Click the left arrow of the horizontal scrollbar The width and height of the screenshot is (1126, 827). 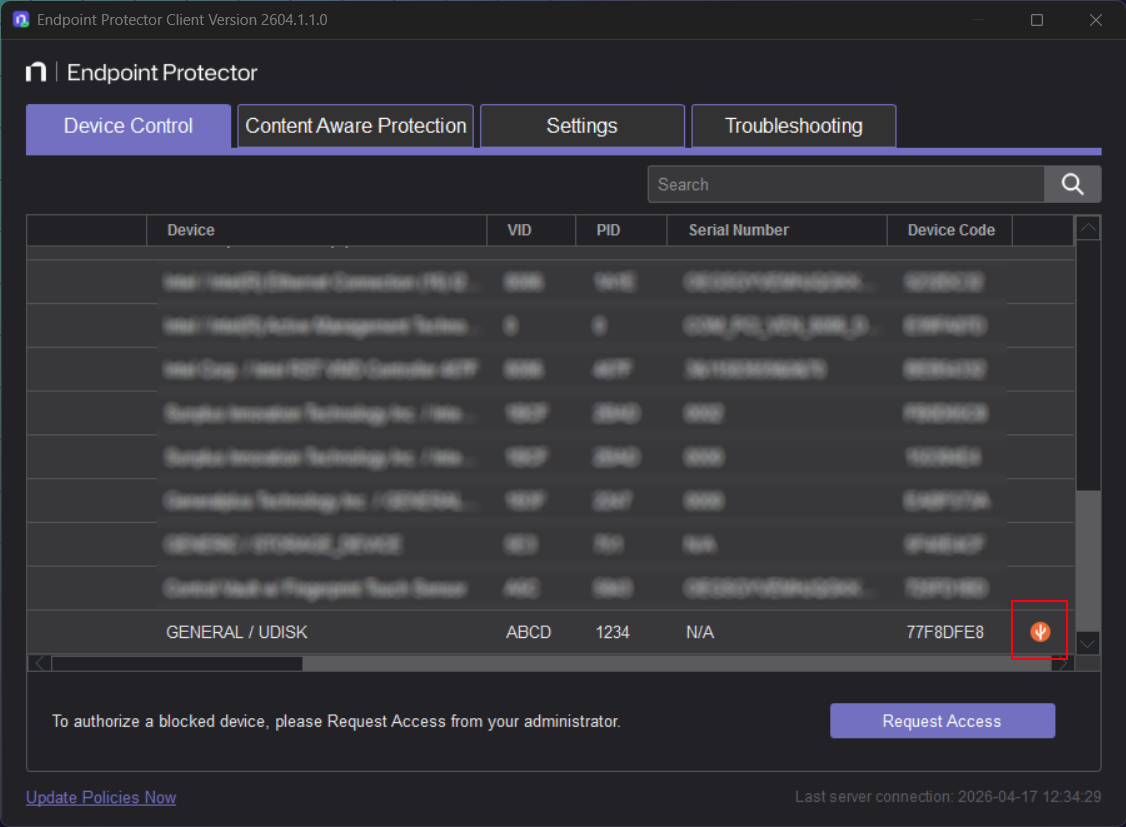(x=38, y=662)
